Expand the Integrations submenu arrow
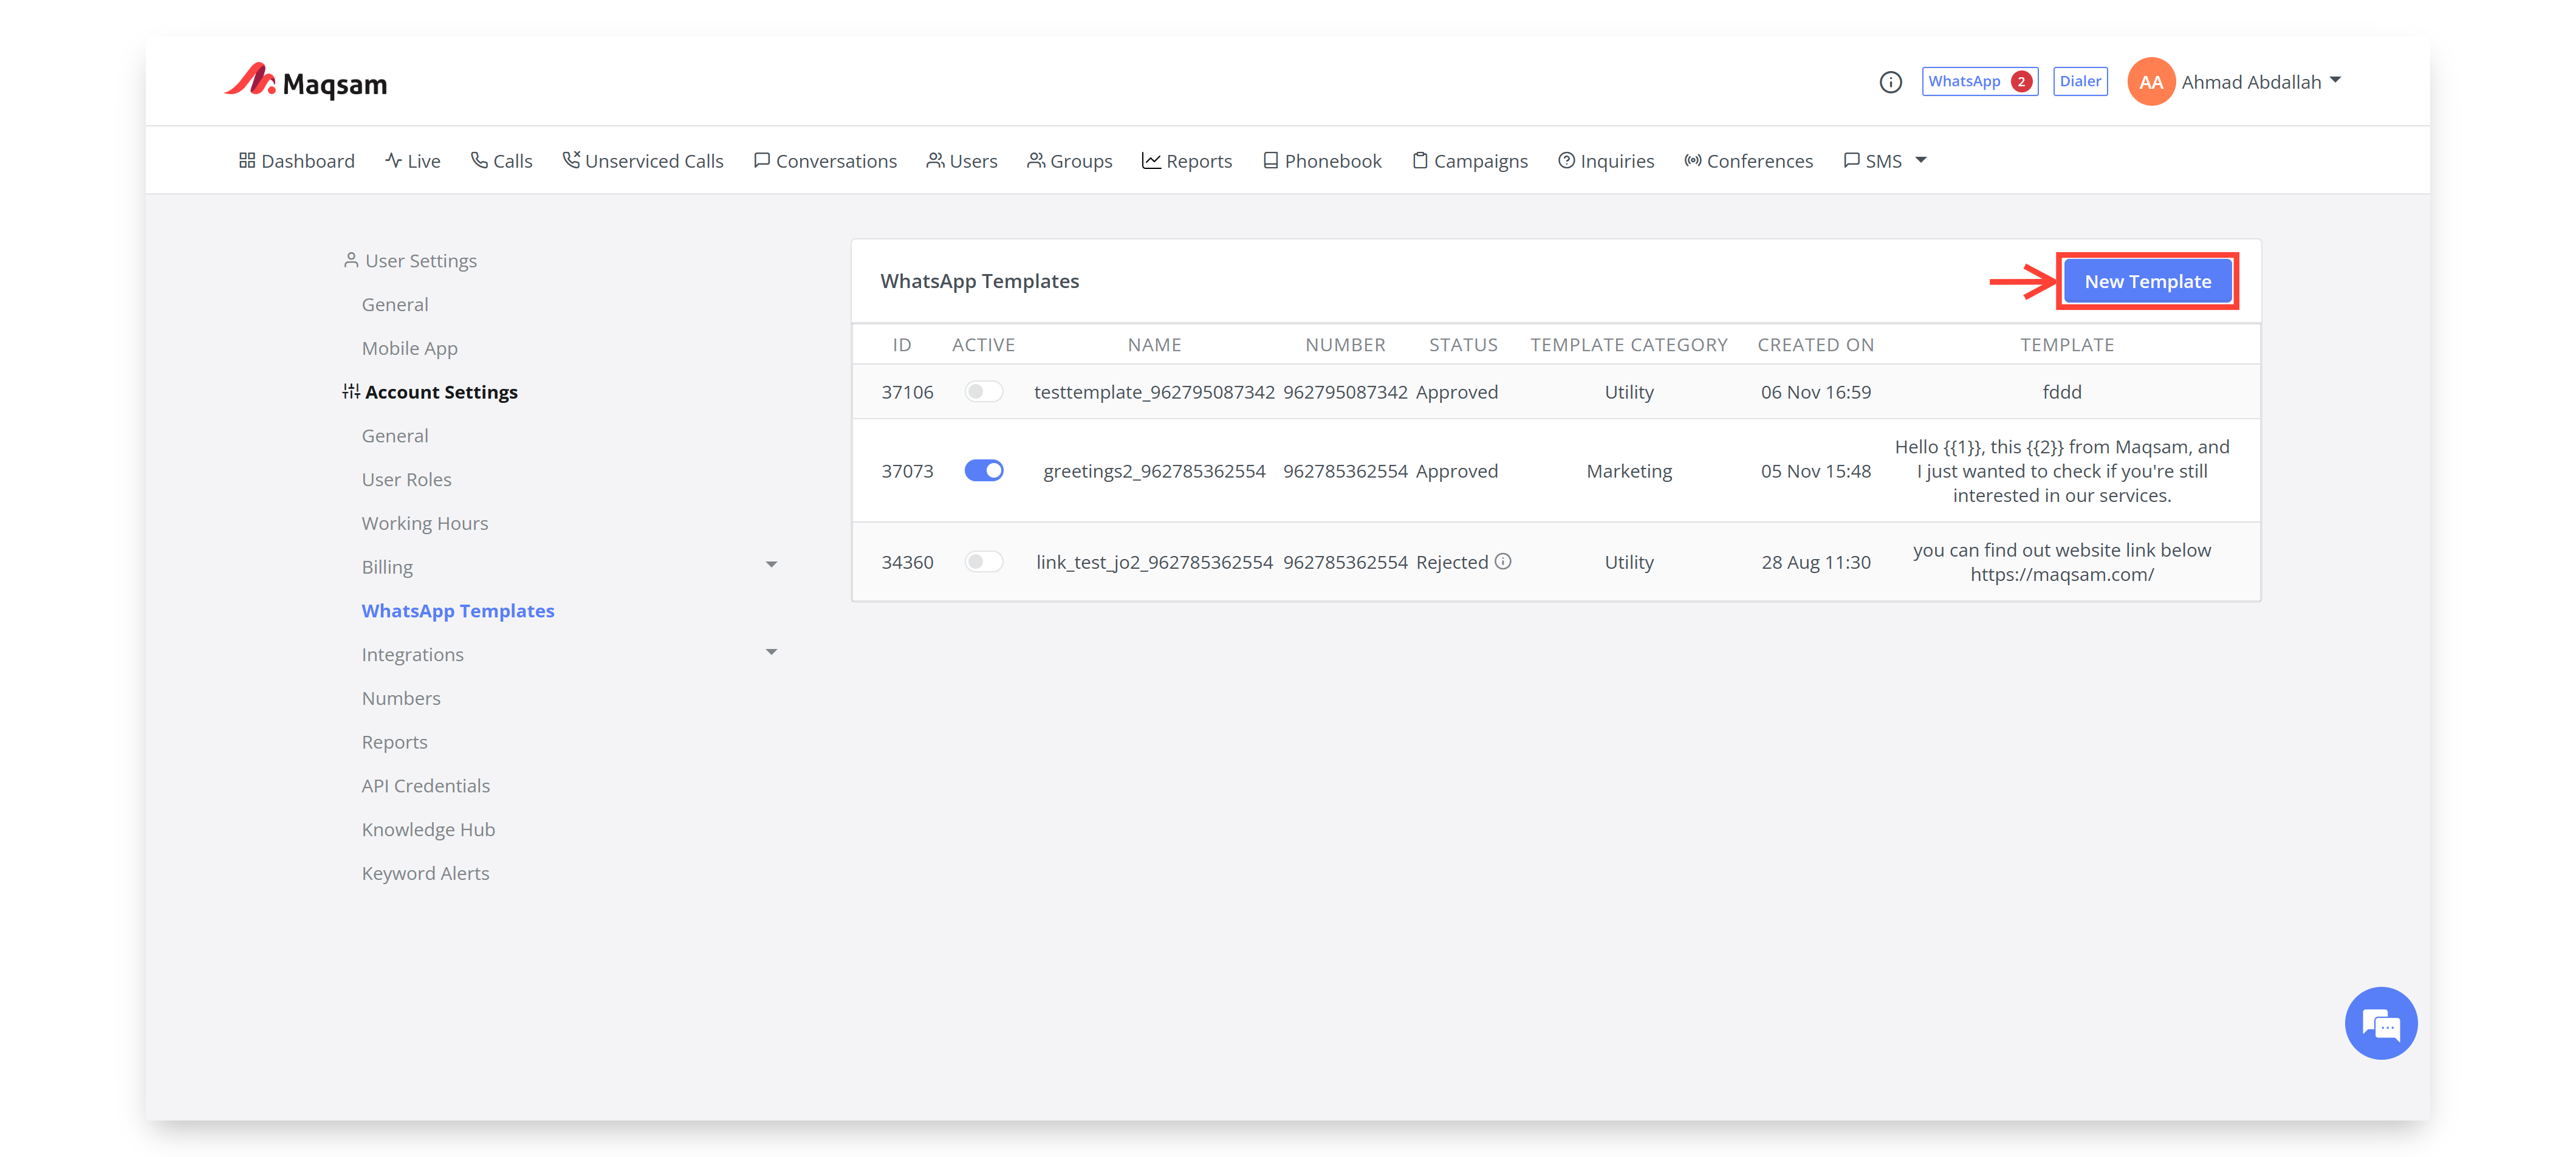 pos(771,652)
